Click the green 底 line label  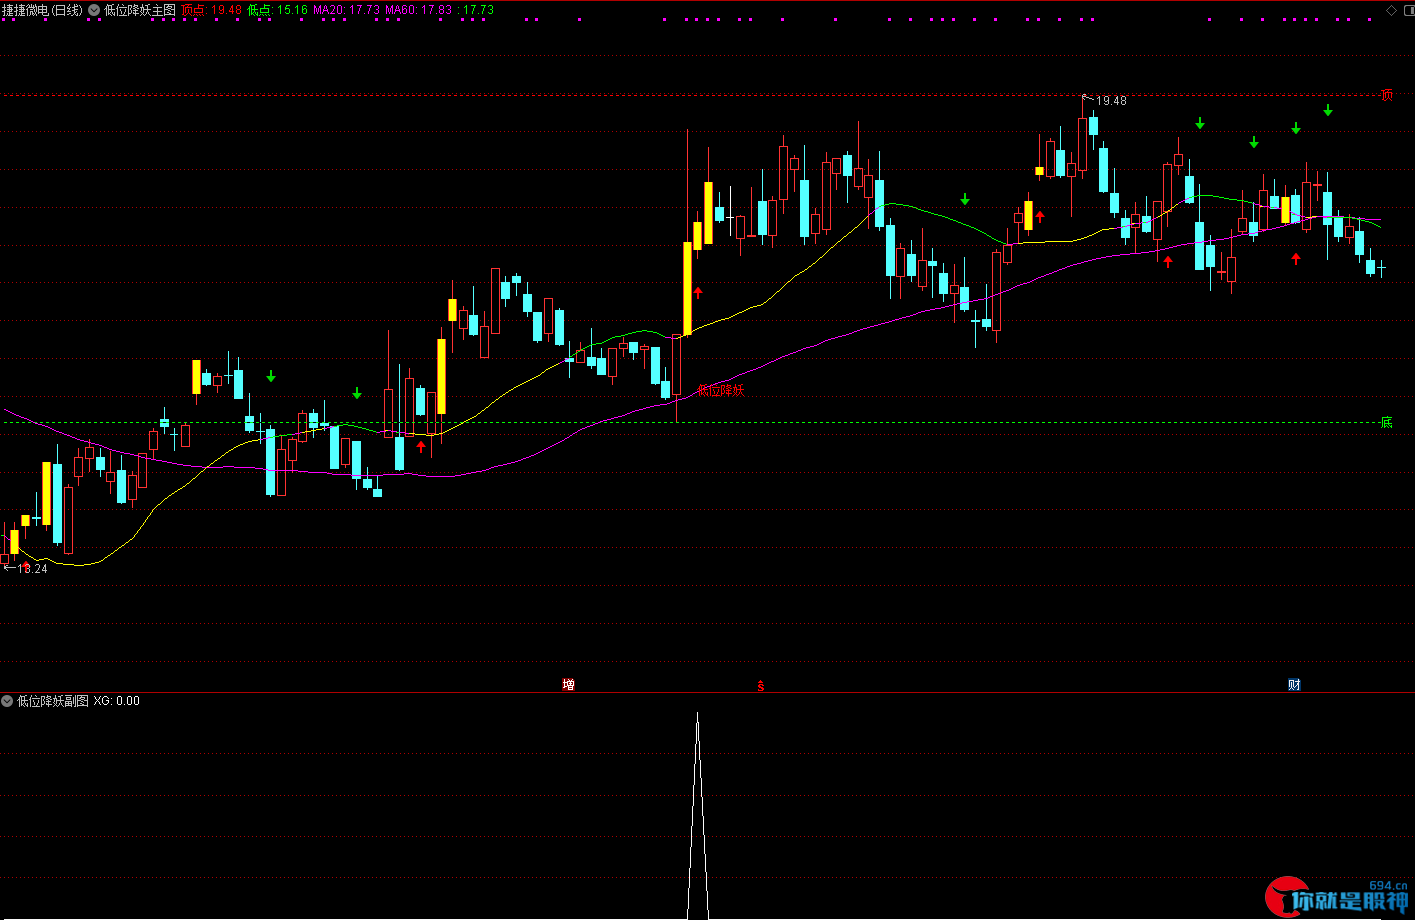1386,422
